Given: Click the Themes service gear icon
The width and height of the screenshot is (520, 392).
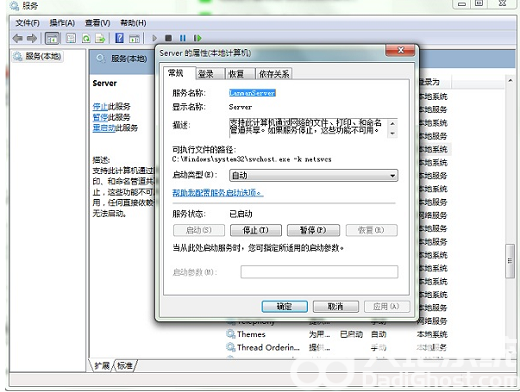Looking at the screenshot, I should (231, 334).
